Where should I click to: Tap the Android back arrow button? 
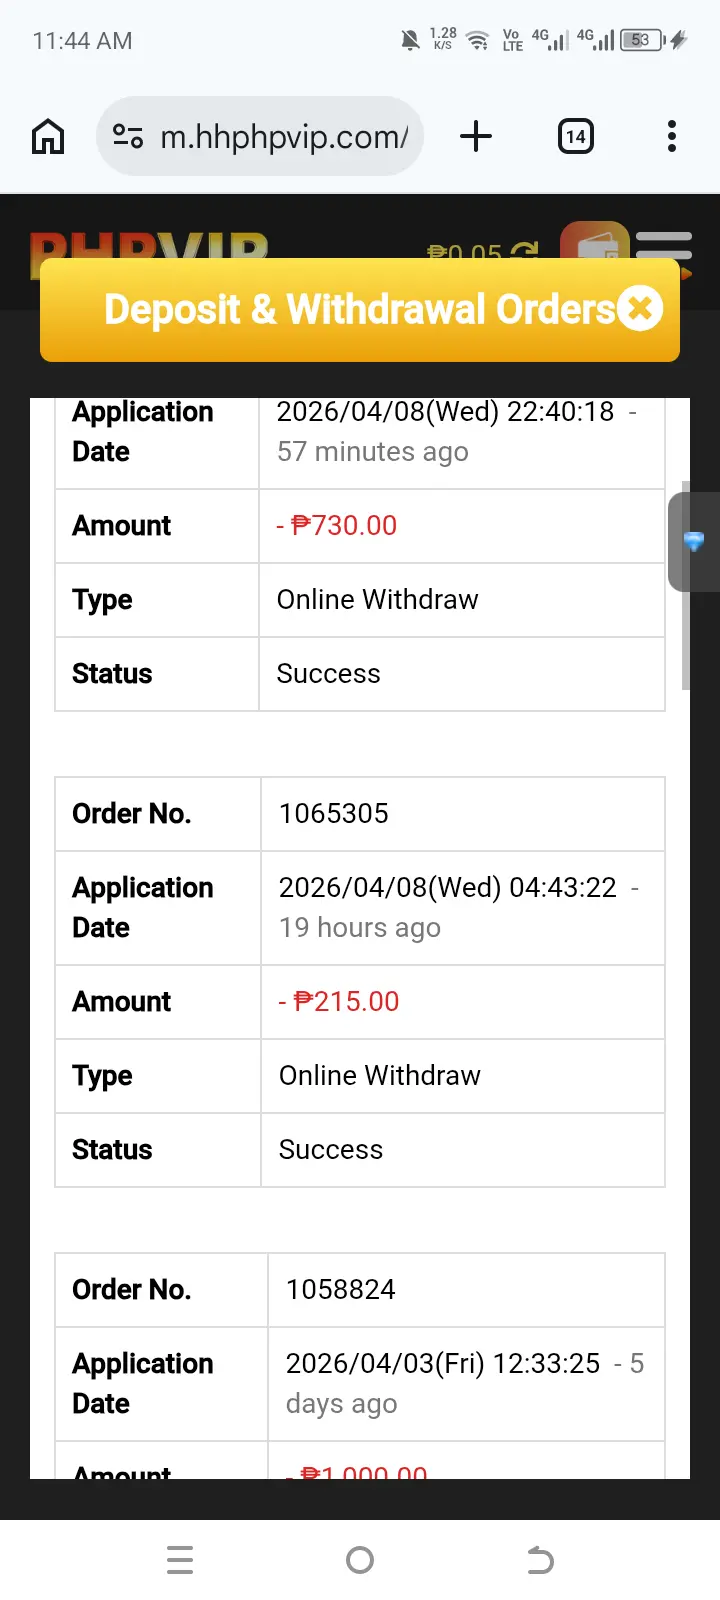point(540,1560)
